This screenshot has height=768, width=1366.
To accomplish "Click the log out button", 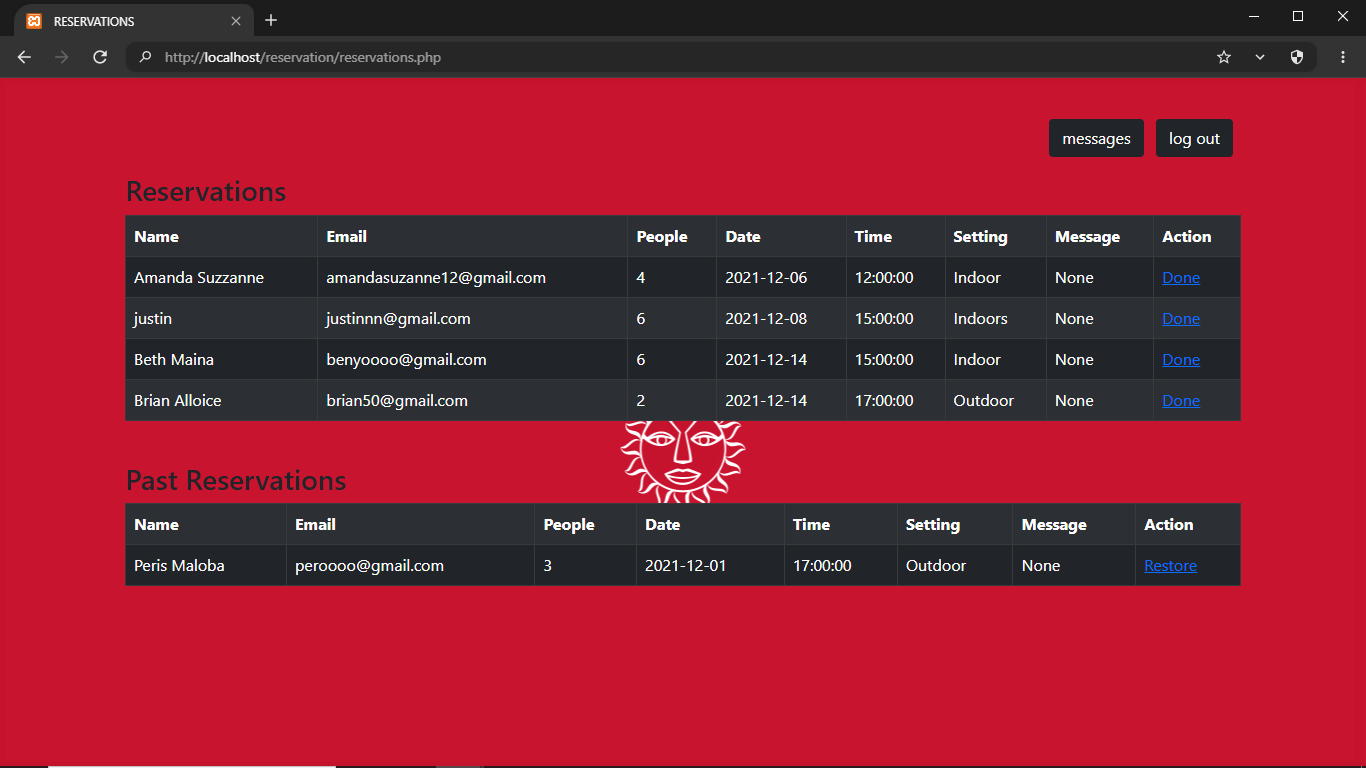I will click(x=1194, y=139).
